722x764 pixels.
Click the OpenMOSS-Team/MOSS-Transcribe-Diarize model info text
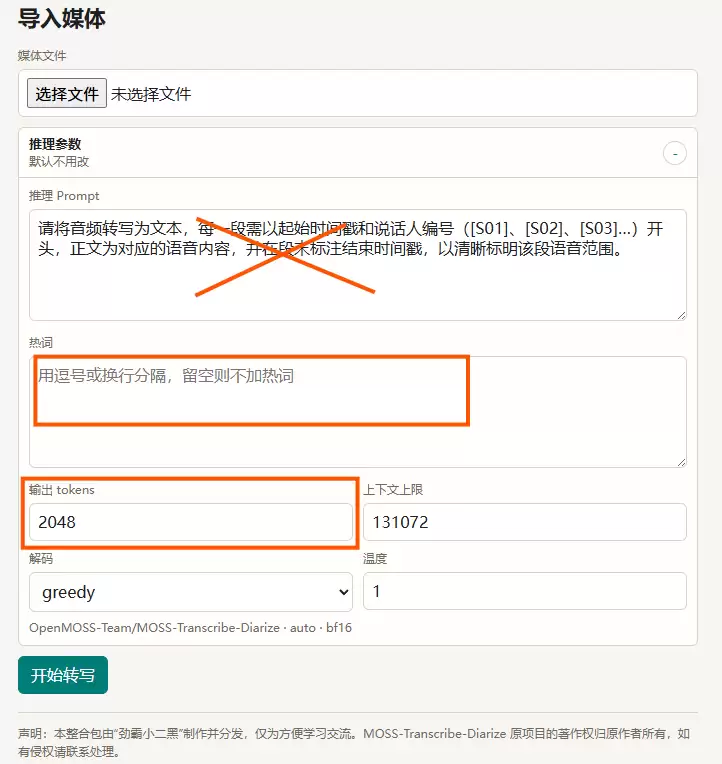click(190, 628)
